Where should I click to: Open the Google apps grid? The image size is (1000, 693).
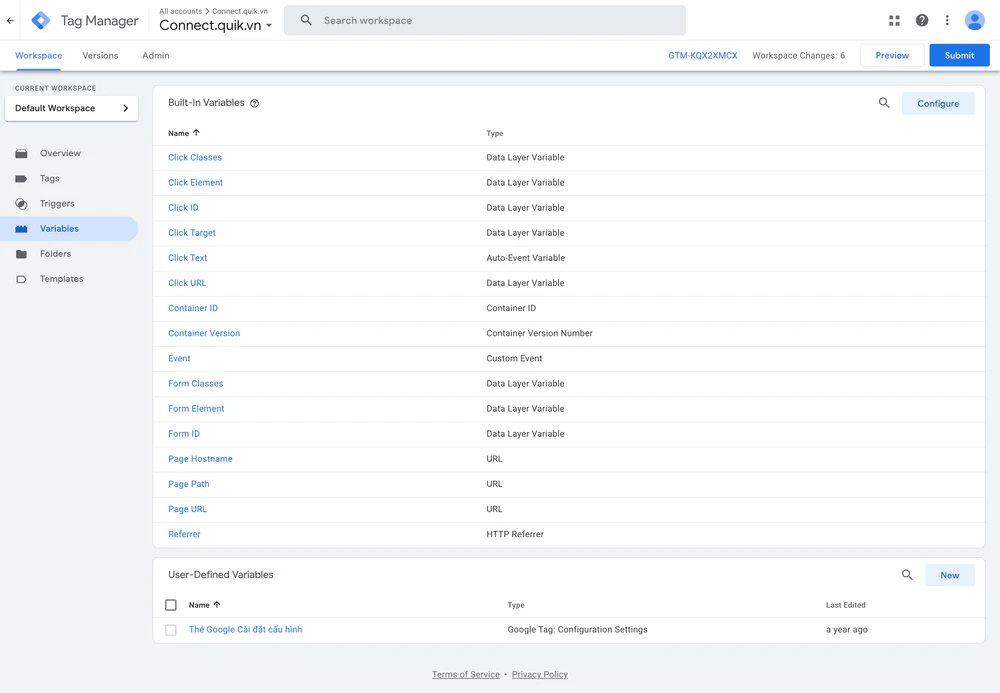coord(894,20)
